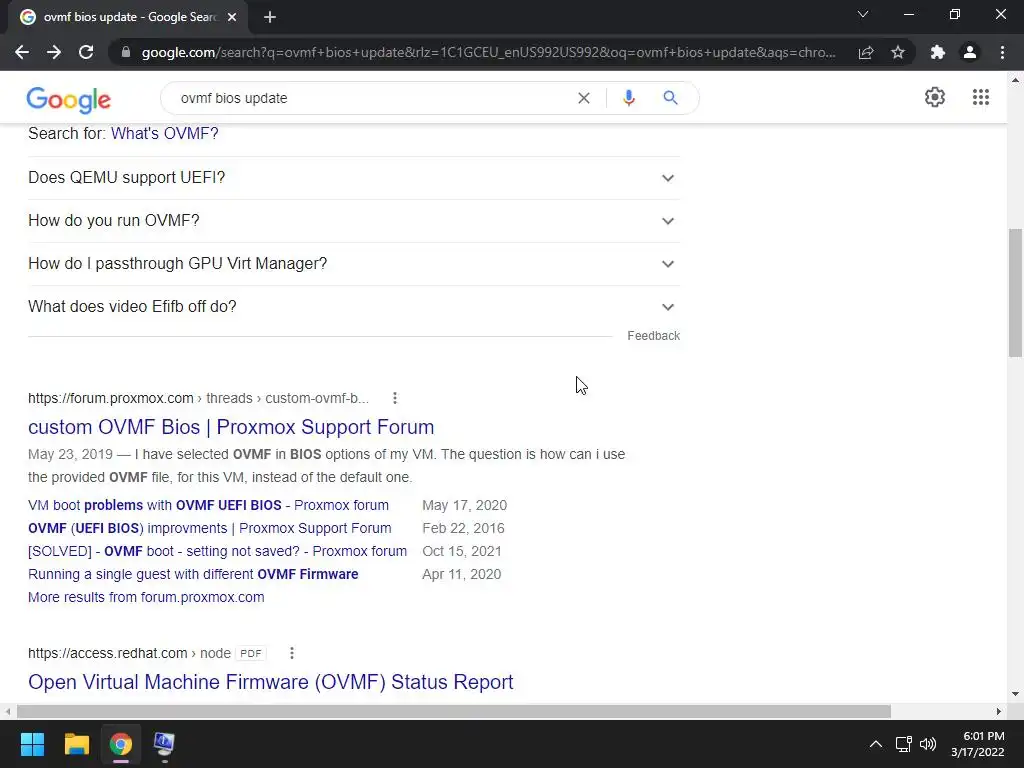Open options for the Red Hat result

(292, 653)
